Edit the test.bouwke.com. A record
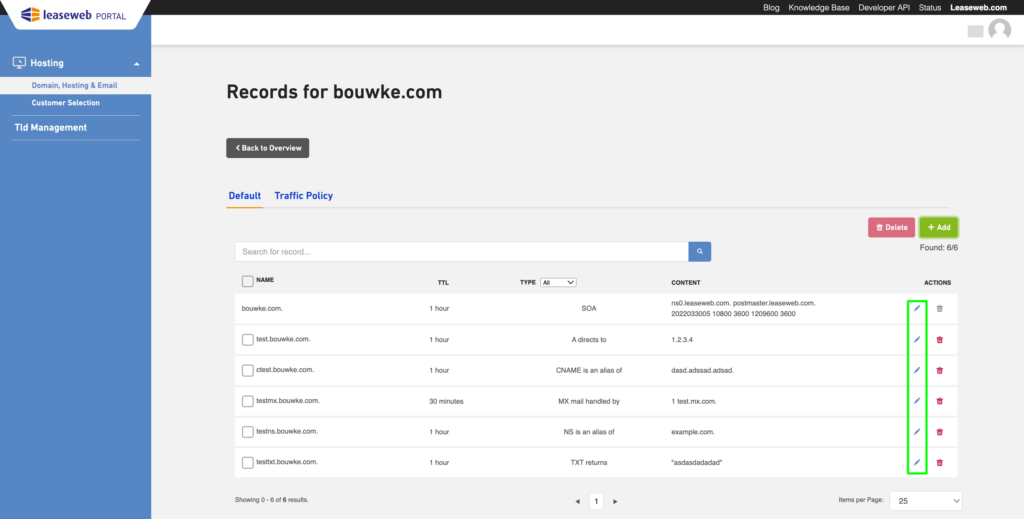The image size is (1024, 519). click(917, 339)
